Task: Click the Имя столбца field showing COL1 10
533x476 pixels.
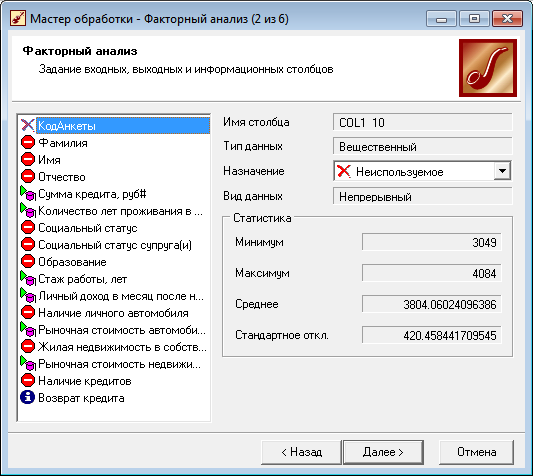Action: (x=423, y=122)
